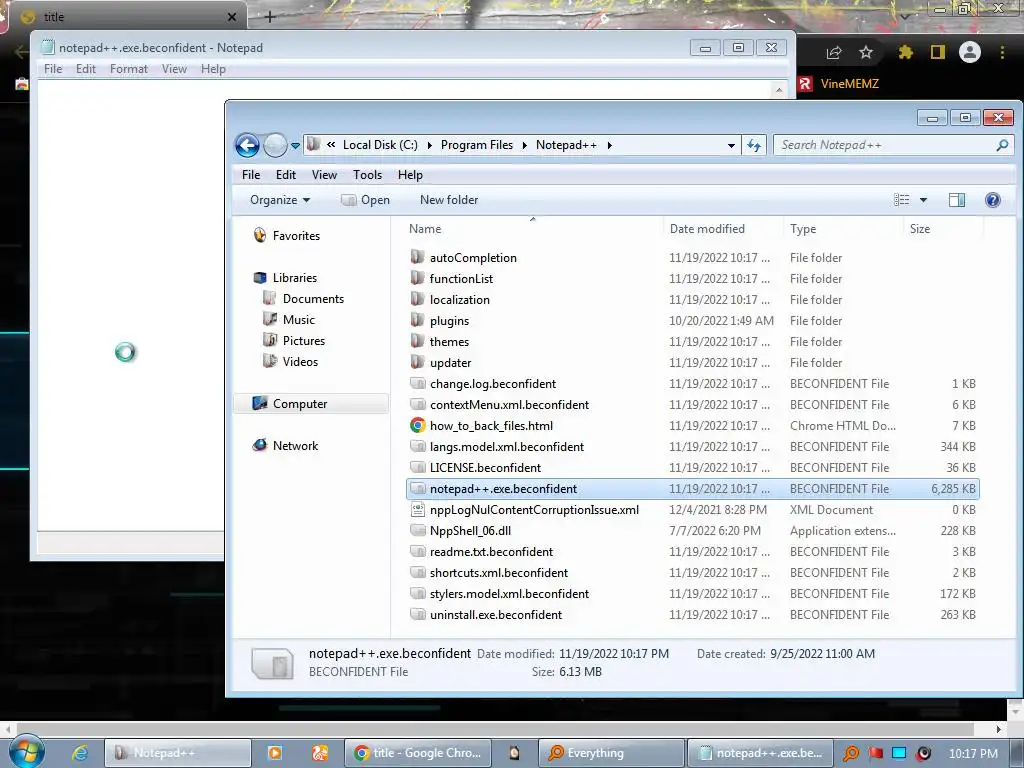Open a new Chrome tab with plus
This screenshot has width=1024, height=768.
pyautogui.click(x=270, y=17)
